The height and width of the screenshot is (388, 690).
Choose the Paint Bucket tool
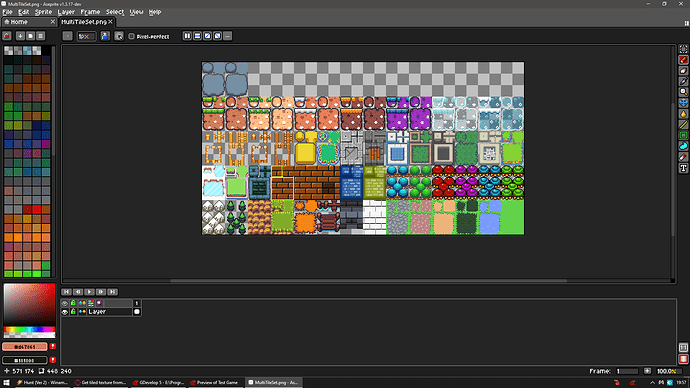coord(683,114)
